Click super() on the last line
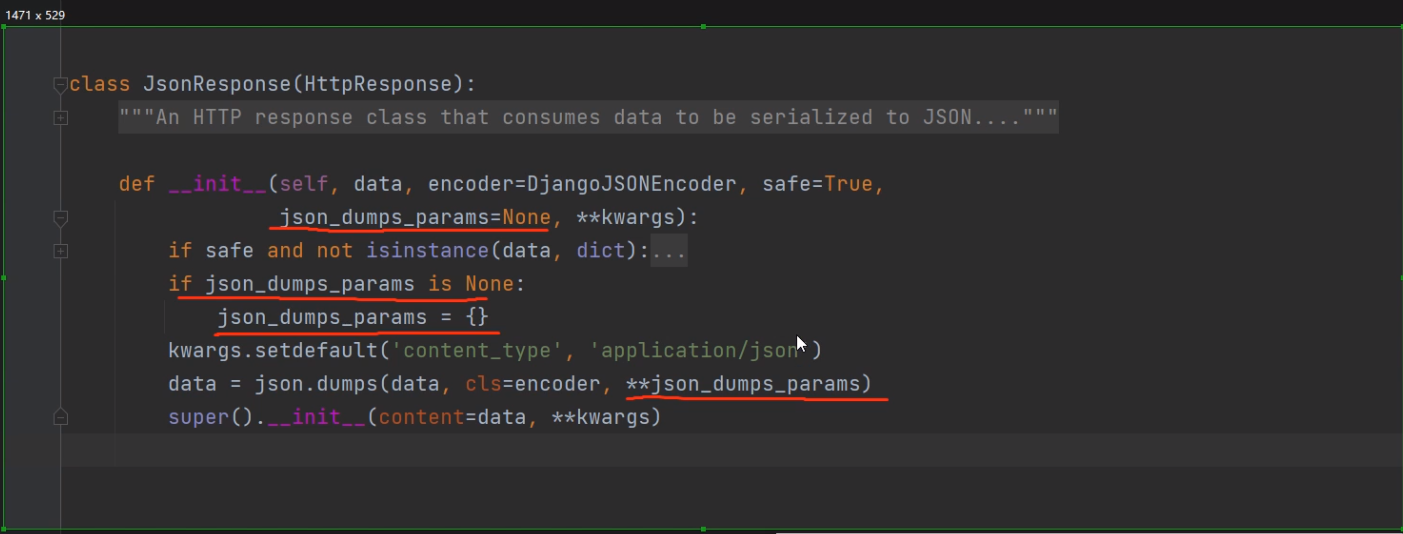 click(x=211, y=417)
